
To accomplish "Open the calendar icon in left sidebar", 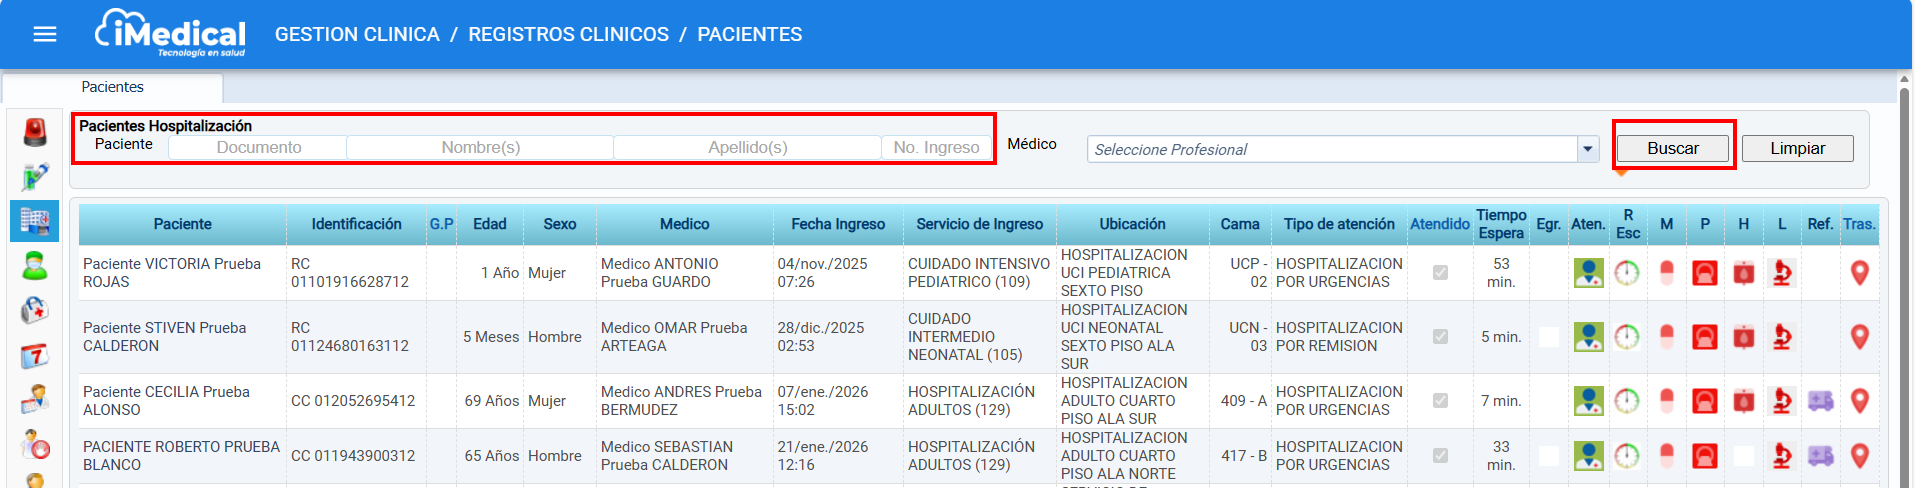I will pyautogui.click(x=34, y=355).
